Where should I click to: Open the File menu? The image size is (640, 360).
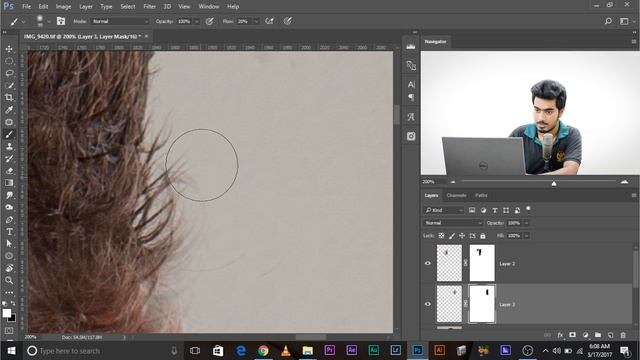tap(27, 7)
